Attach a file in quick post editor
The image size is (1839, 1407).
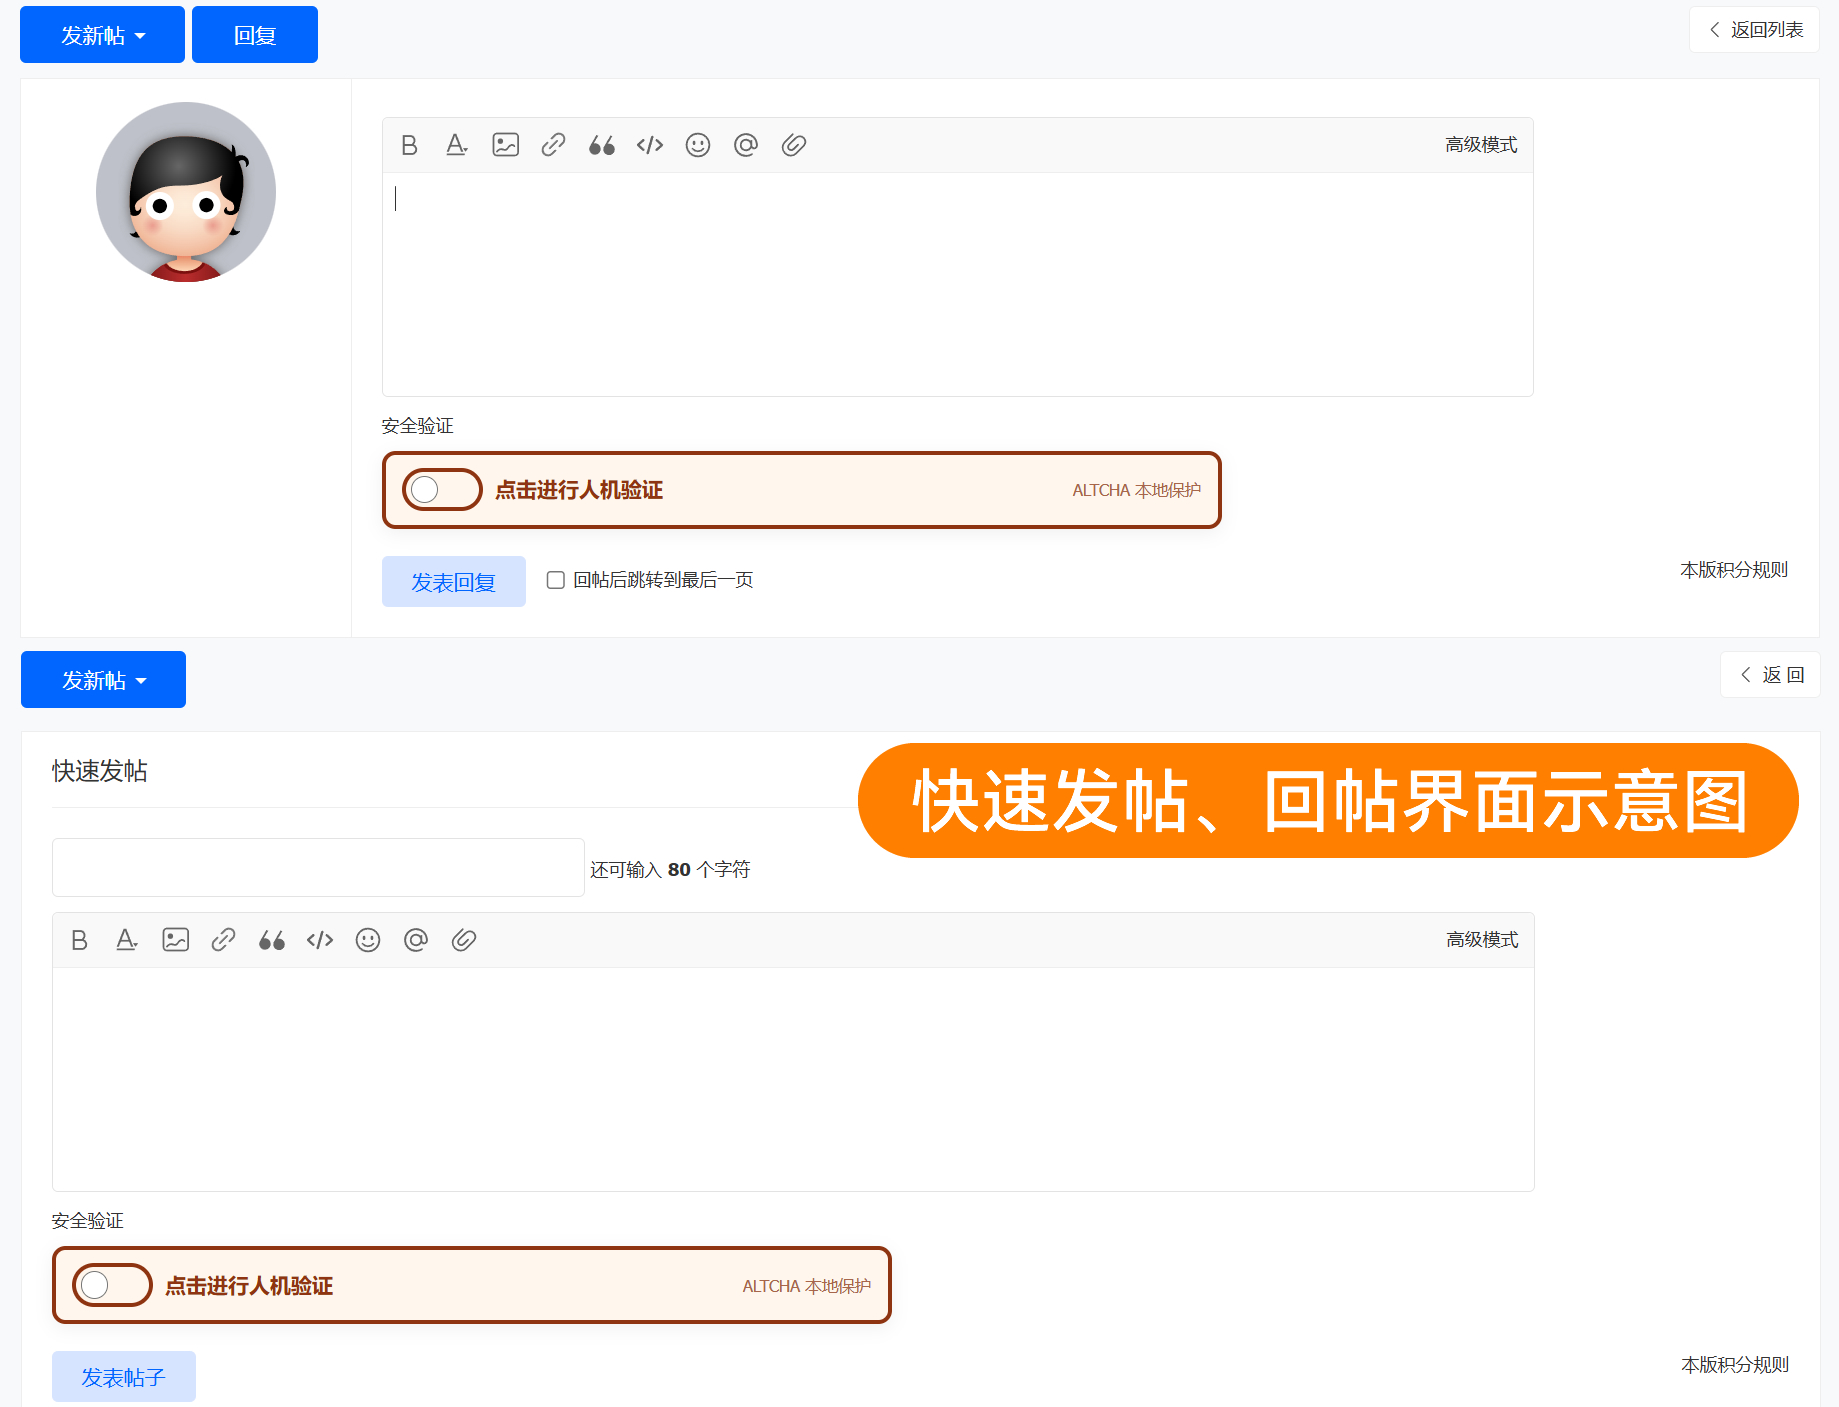click(464, 940)
